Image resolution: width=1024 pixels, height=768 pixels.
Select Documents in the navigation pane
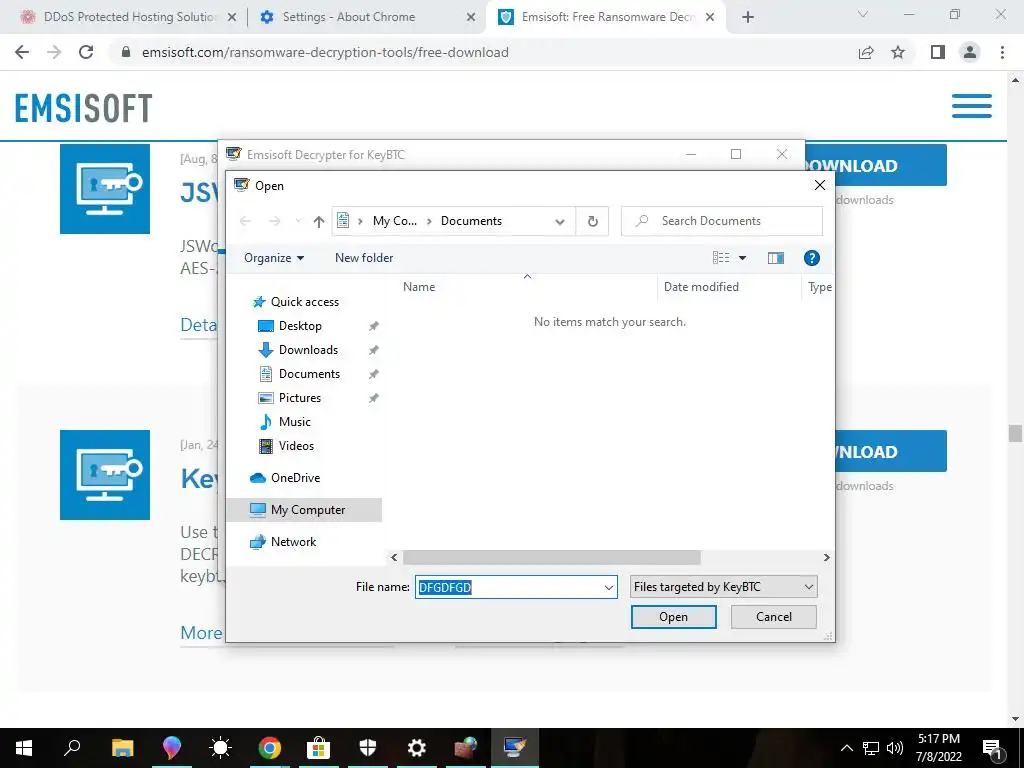[309, 374]
